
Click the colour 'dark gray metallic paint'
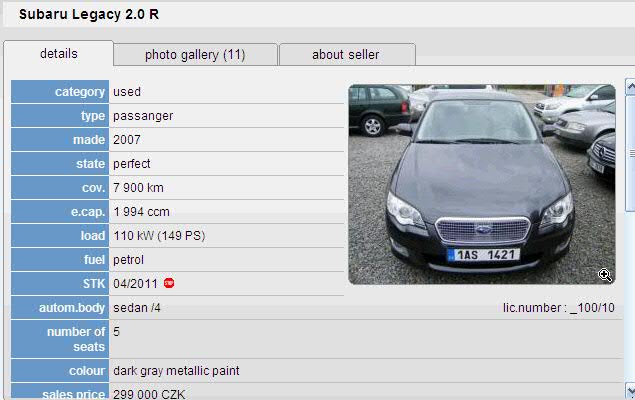(x=176, y=371)
